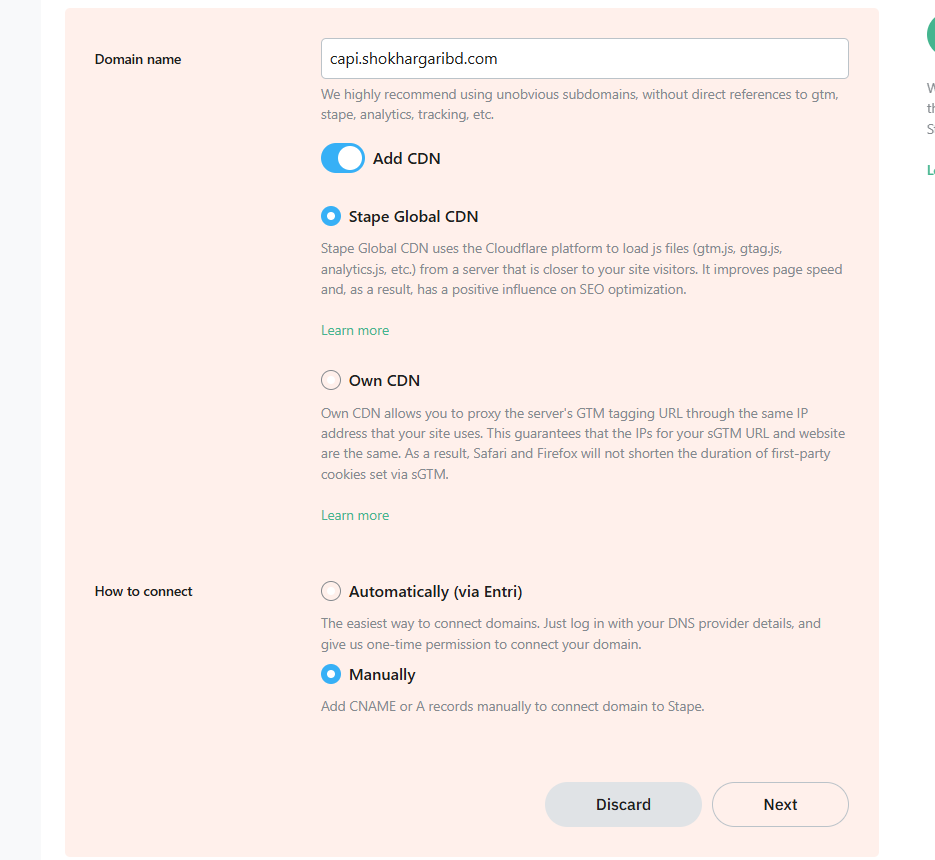The width and height of the screenshot is (935, 860).
Task: Focus the Domain name input field
Action: click(584, 58)
